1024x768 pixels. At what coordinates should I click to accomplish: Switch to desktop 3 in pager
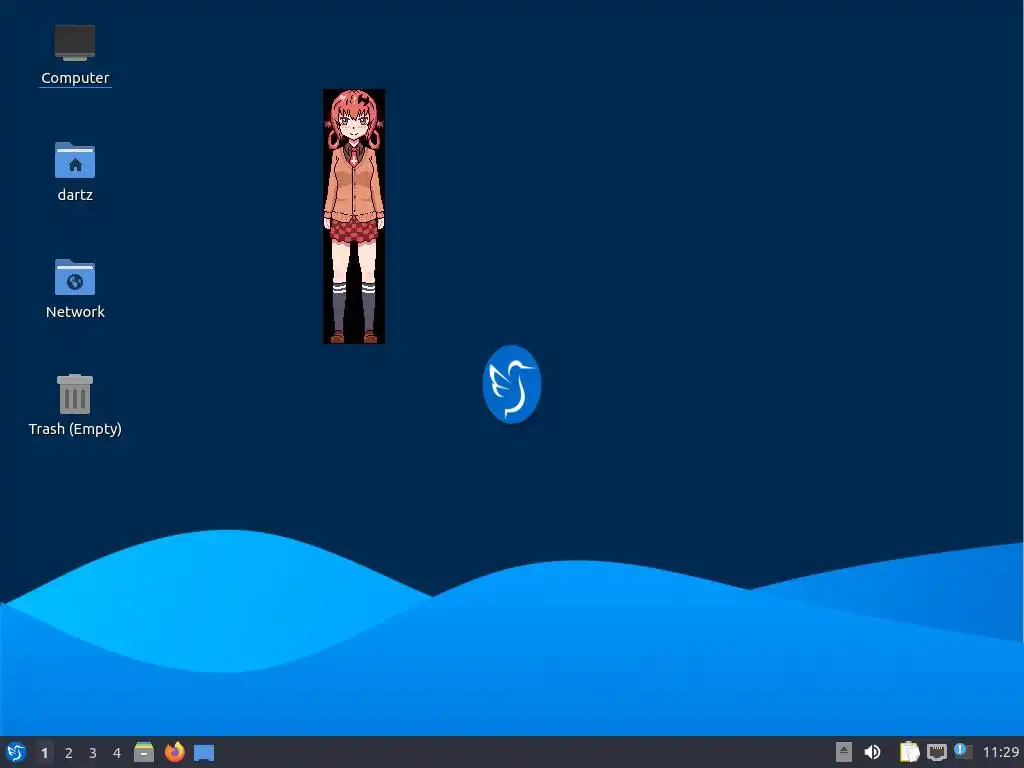point(93,753)
